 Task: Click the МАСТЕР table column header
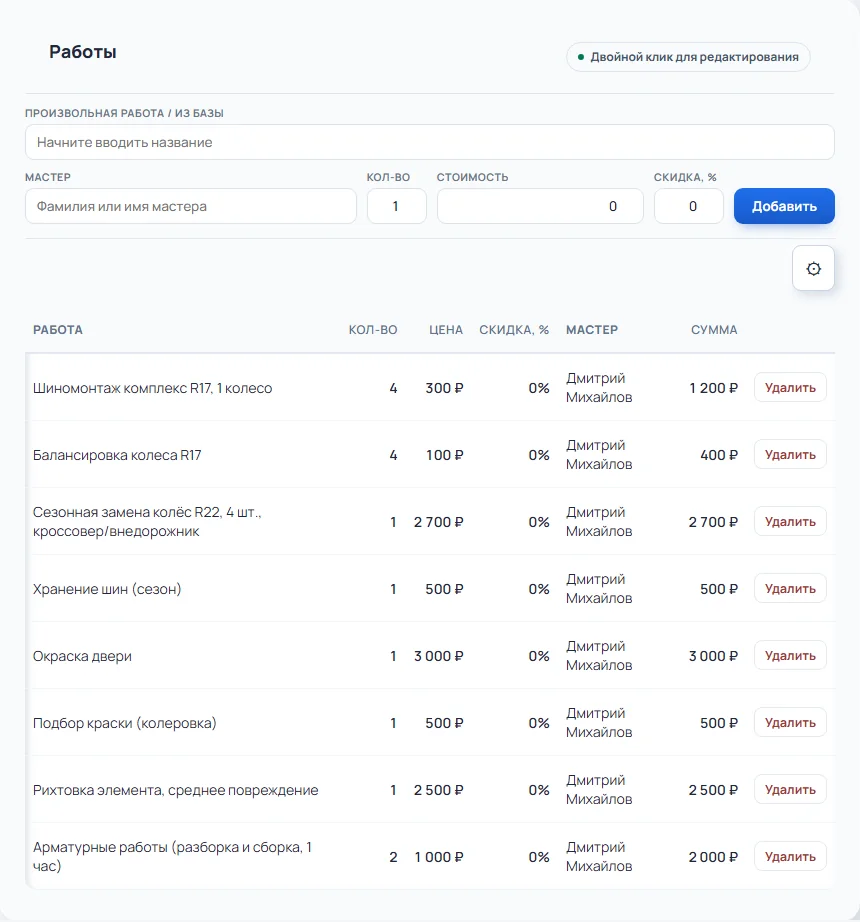tap(592, 330)
